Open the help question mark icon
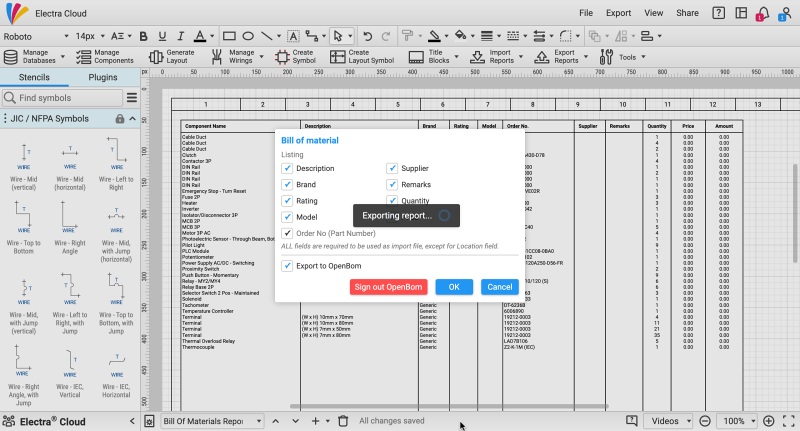The height and width of the screenshot is (431, 800). click(718, 13)
